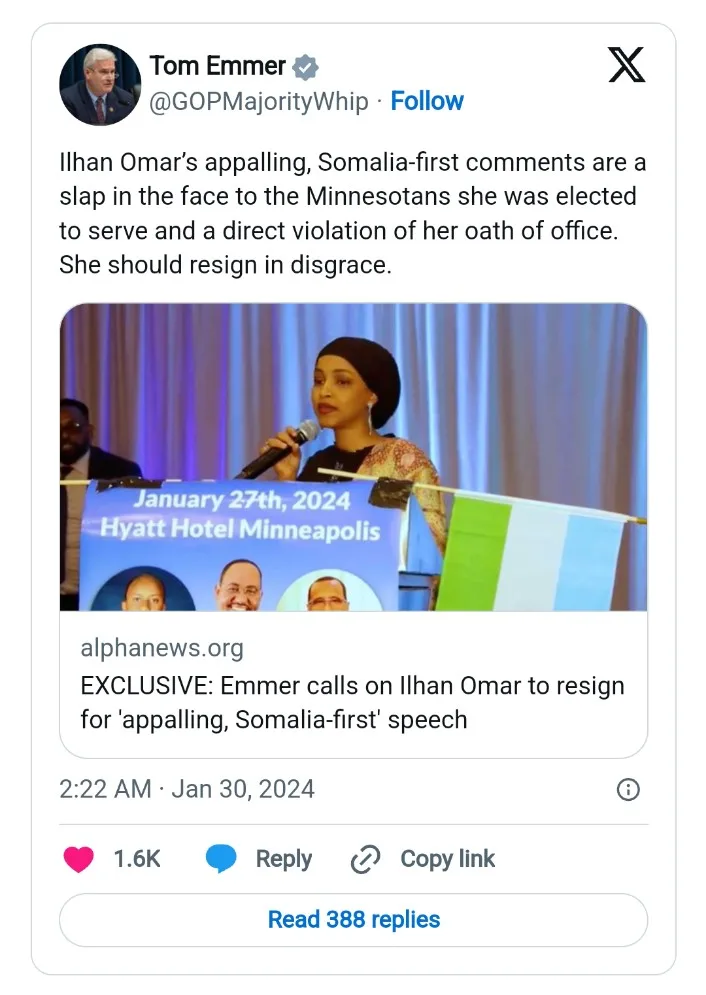Click the X logo icon
The image size is (706, 995).
(x=626, y=65)
